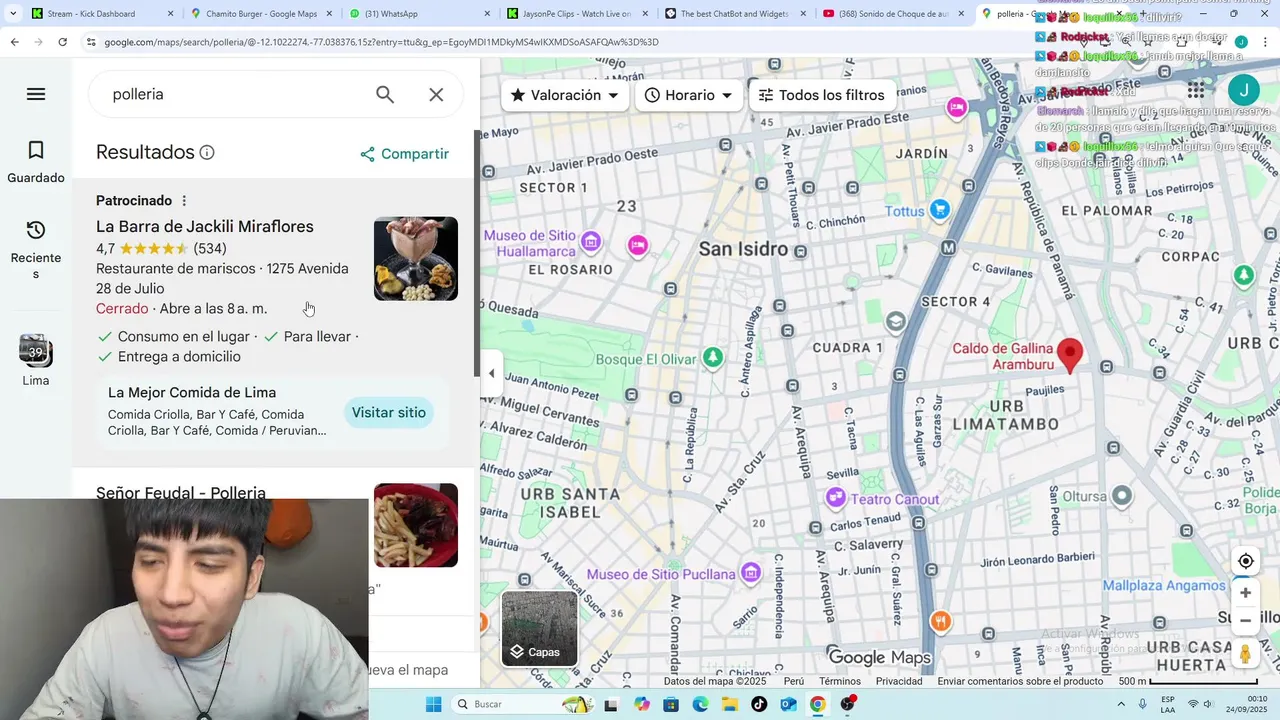
Task: Collapse the side panel arrow
Action: [491, 373]
